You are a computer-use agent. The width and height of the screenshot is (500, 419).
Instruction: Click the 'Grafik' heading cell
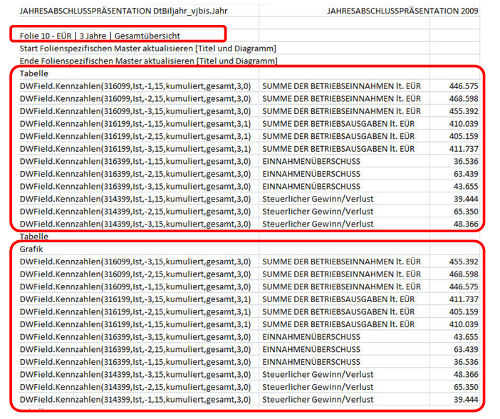tap(31, 249)
